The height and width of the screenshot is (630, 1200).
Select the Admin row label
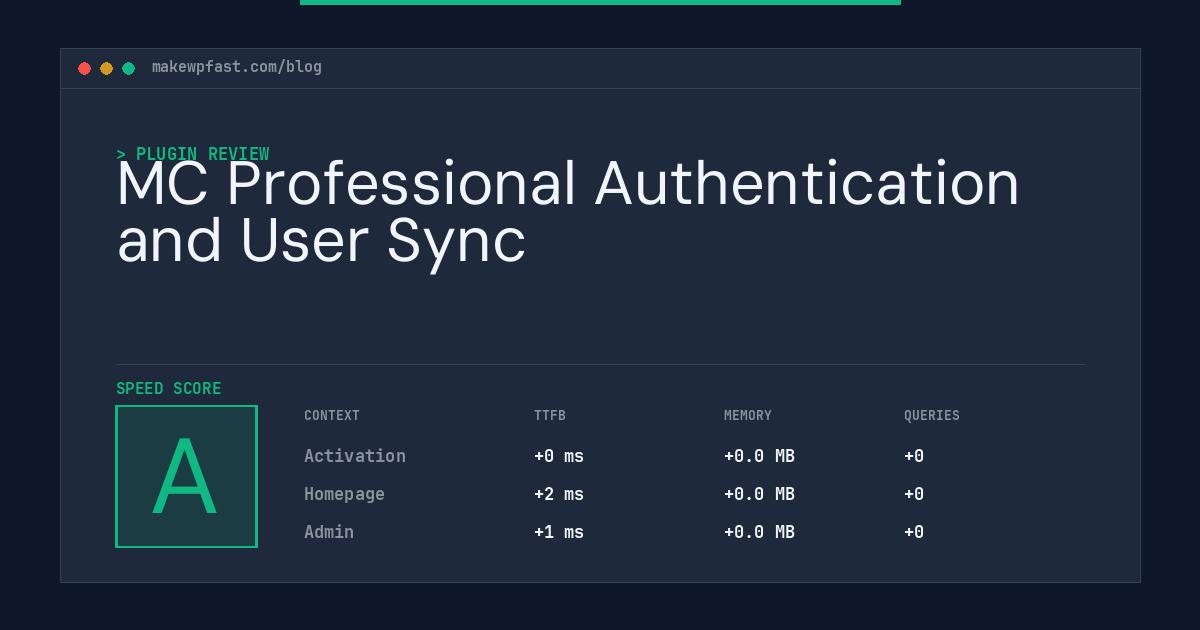[329, 532]
